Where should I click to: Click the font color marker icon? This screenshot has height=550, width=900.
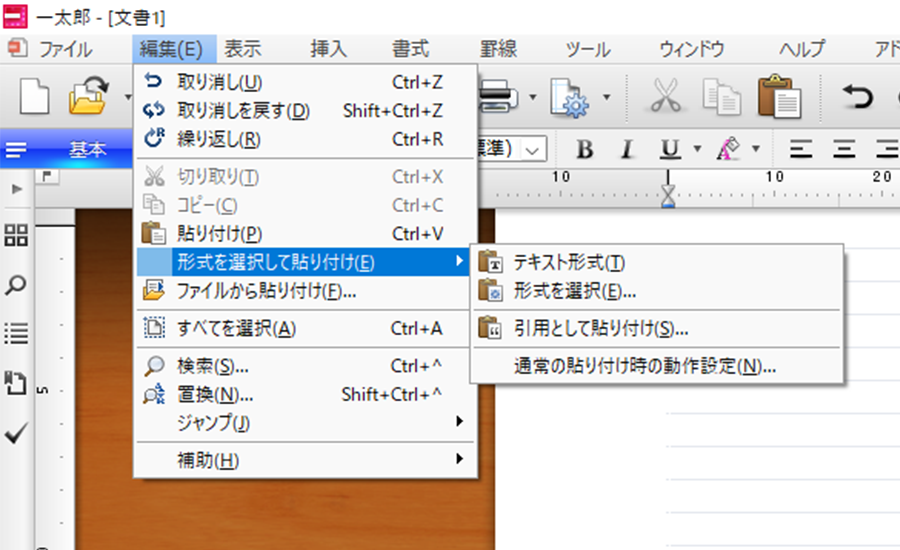727,150
